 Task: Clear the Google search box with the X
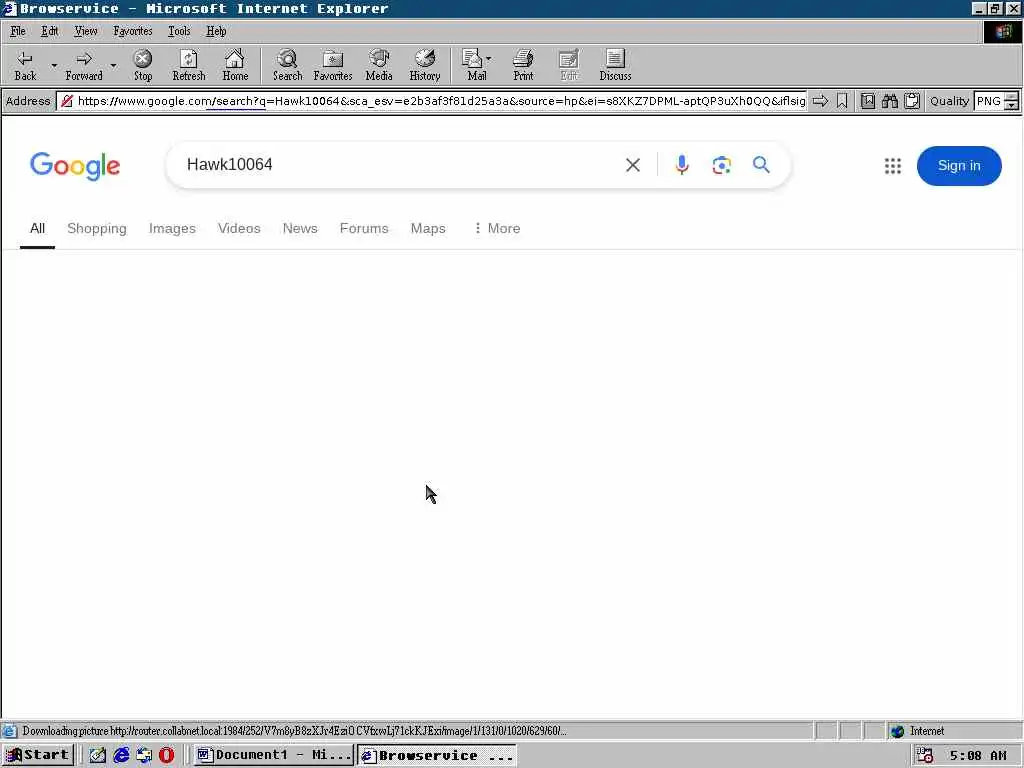coord(633,165)
